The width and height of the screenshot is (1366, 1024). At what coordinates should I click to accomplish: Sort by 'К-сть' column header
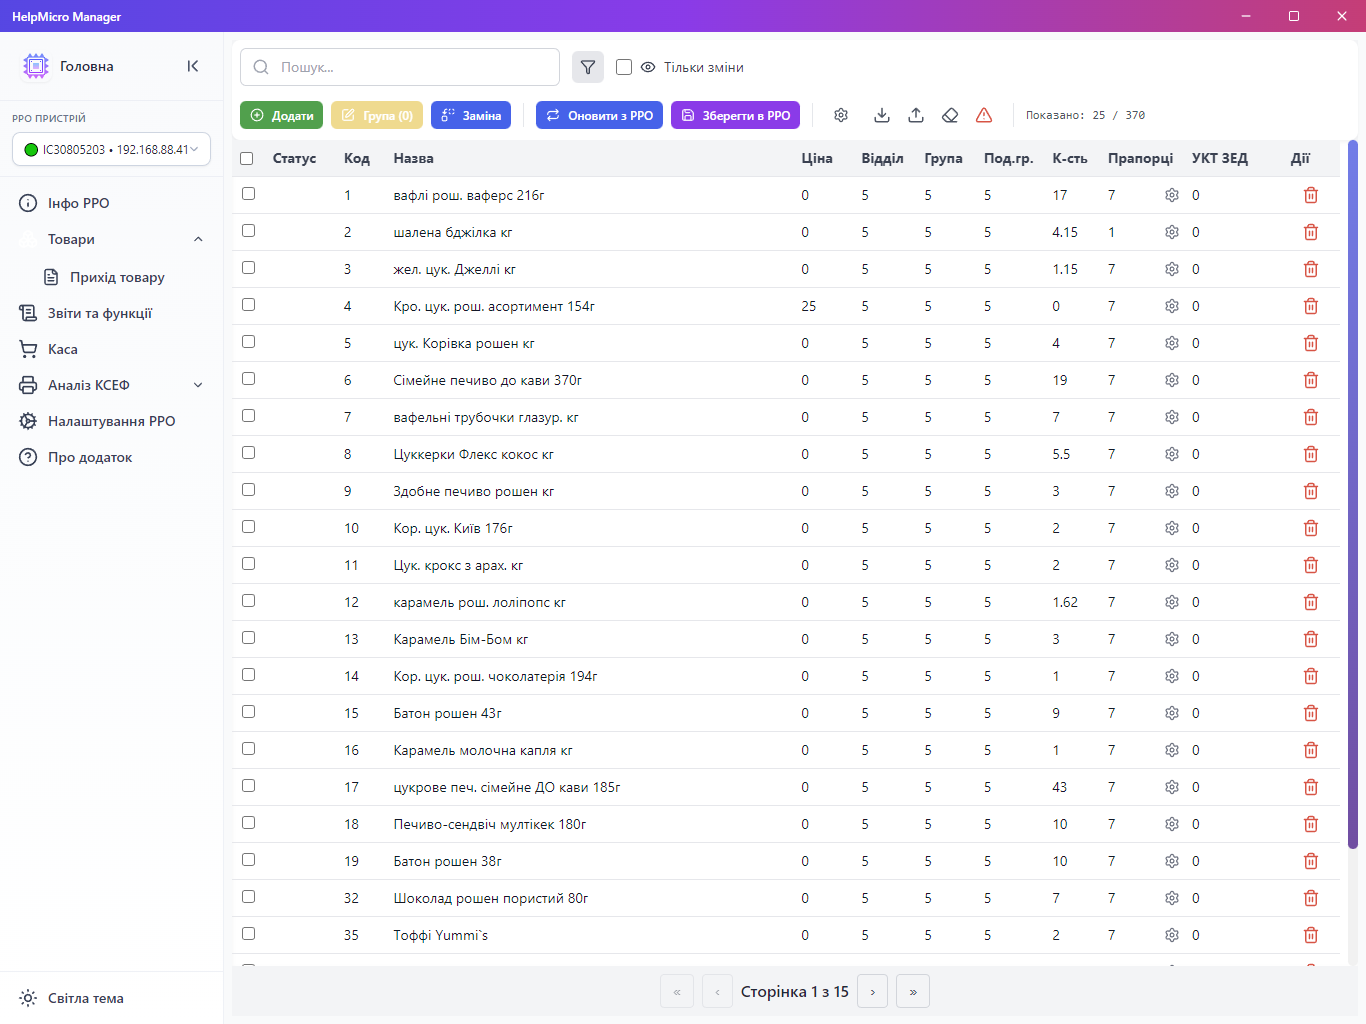tap(1070, 158)
